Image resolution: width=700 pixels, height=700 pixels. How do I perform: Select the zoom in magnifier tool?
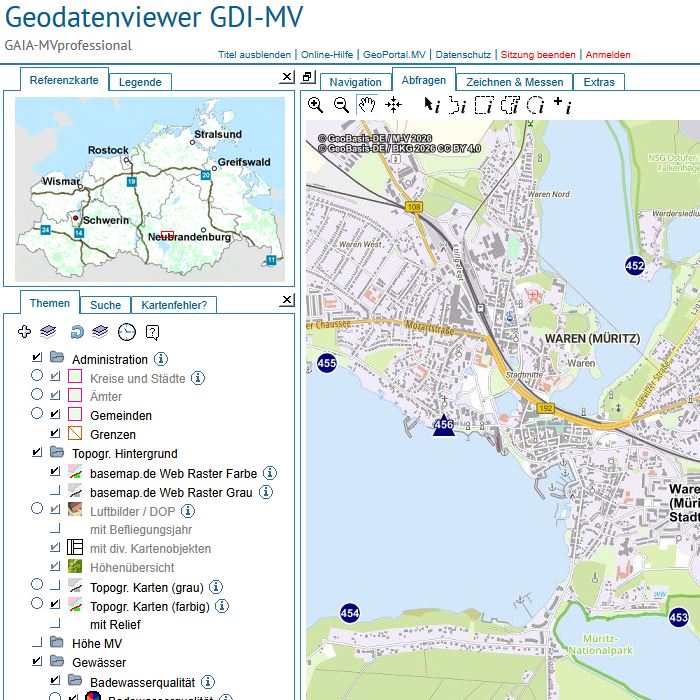(x=316, y=105)
